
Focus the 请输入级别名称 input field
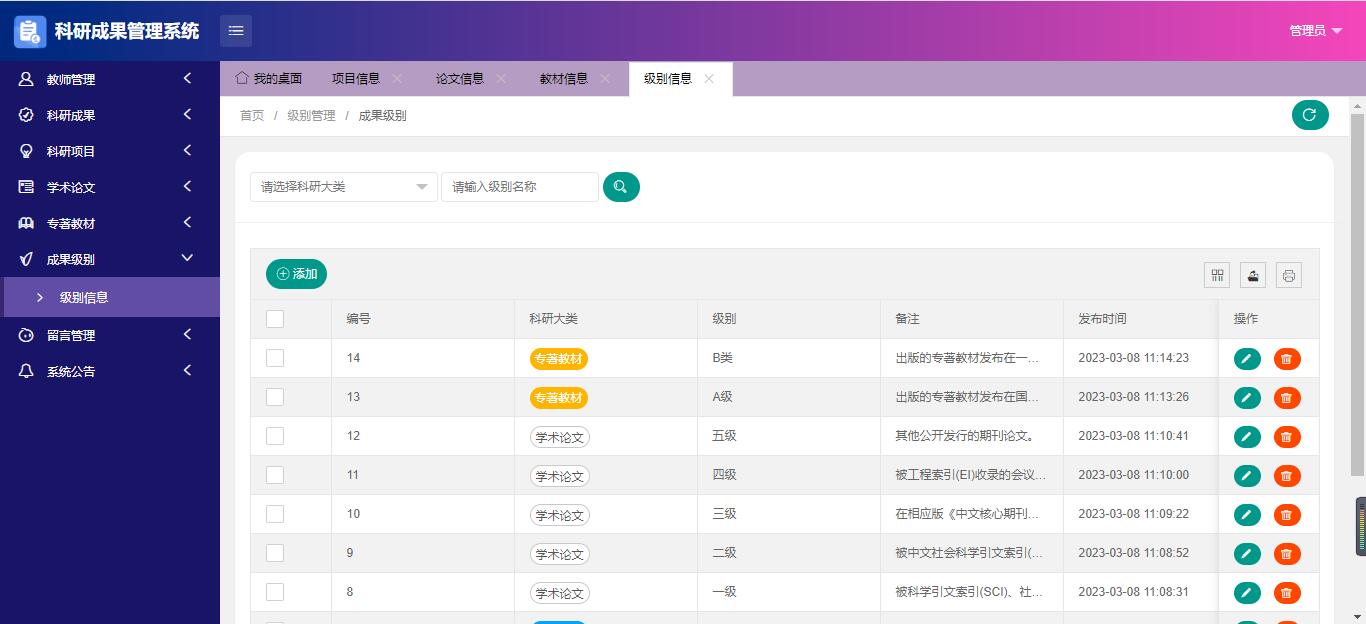pos(520,187)
